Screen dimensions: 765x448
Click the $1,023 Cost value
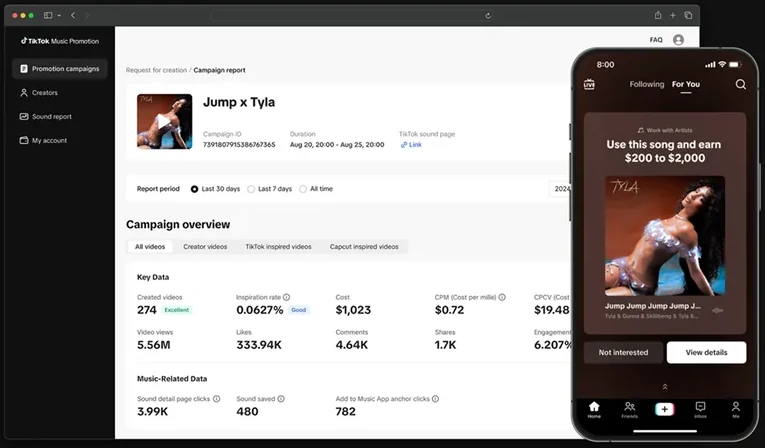[x=353, y=310]
